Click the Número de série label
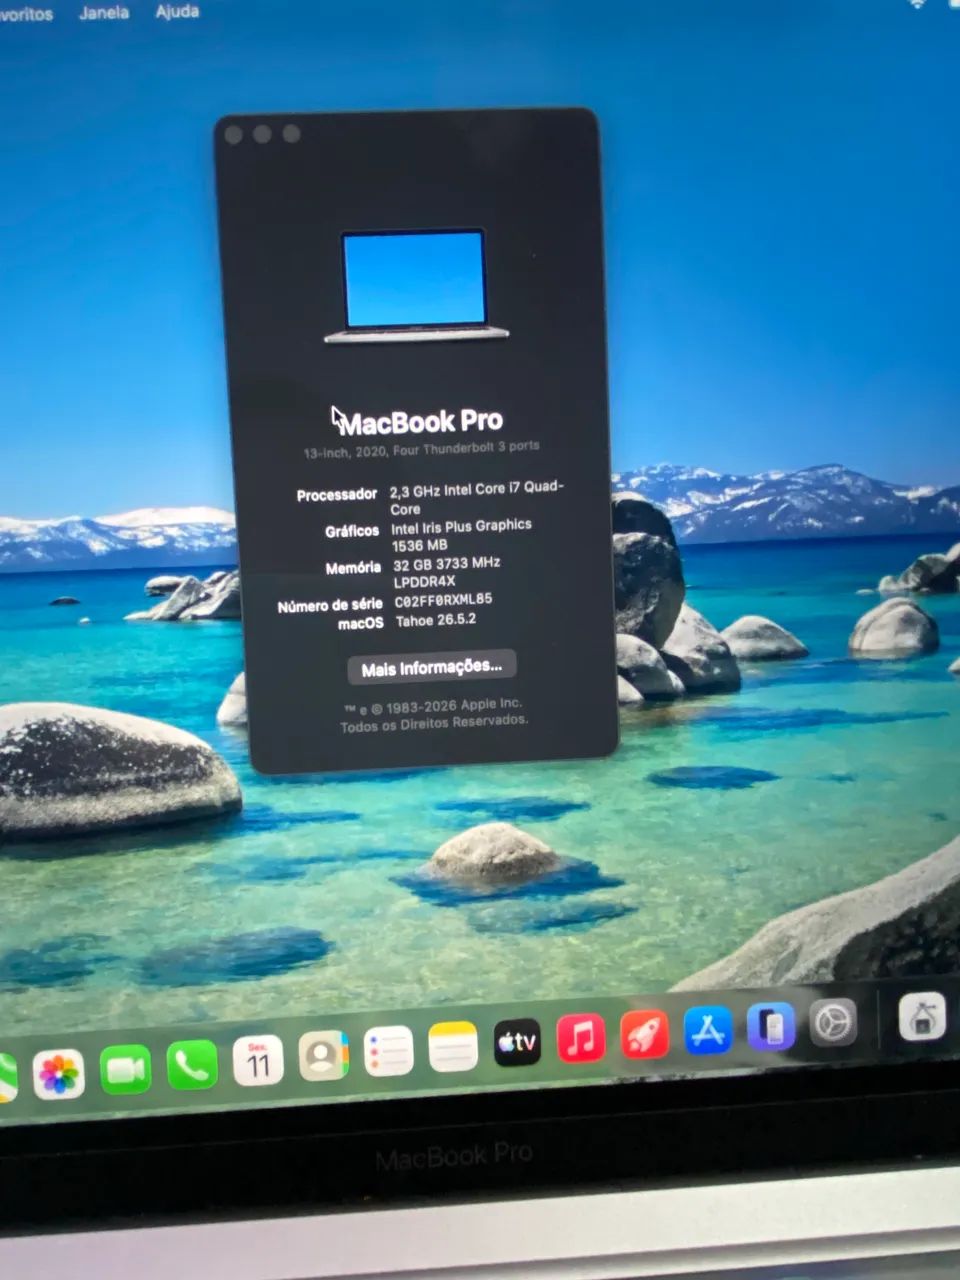The width and height of the screenshot is (960, 1280). [x=330, y=605]
